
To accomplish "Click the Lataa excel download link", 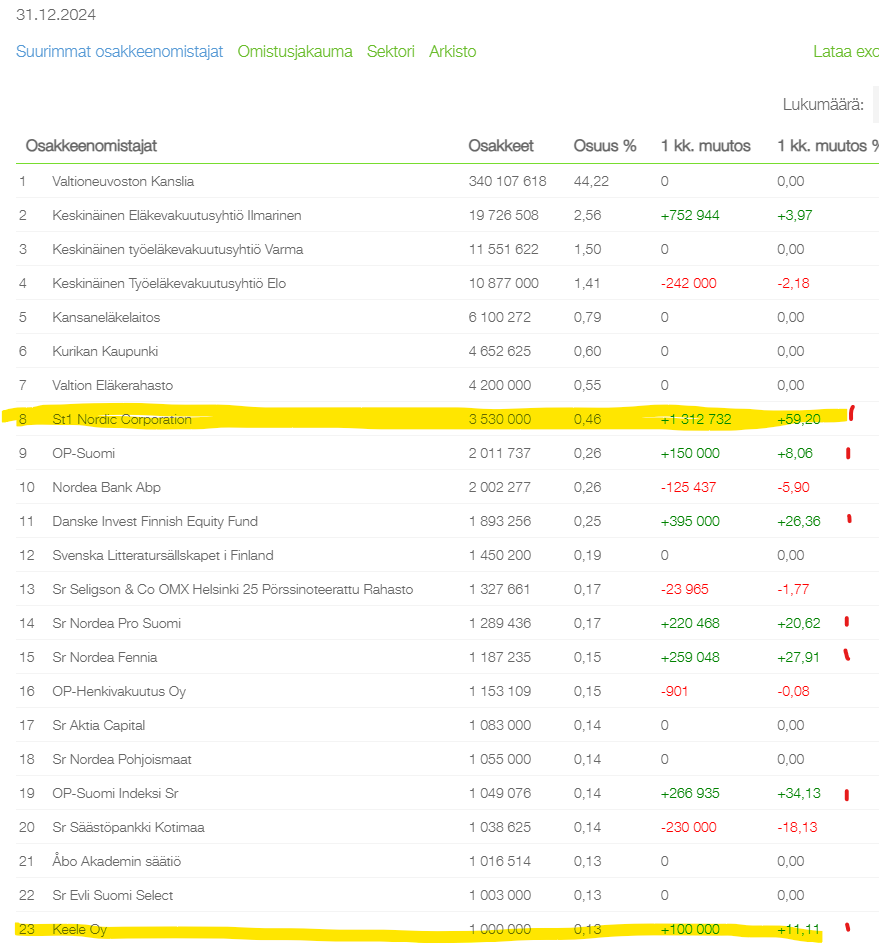I will 846,52.
